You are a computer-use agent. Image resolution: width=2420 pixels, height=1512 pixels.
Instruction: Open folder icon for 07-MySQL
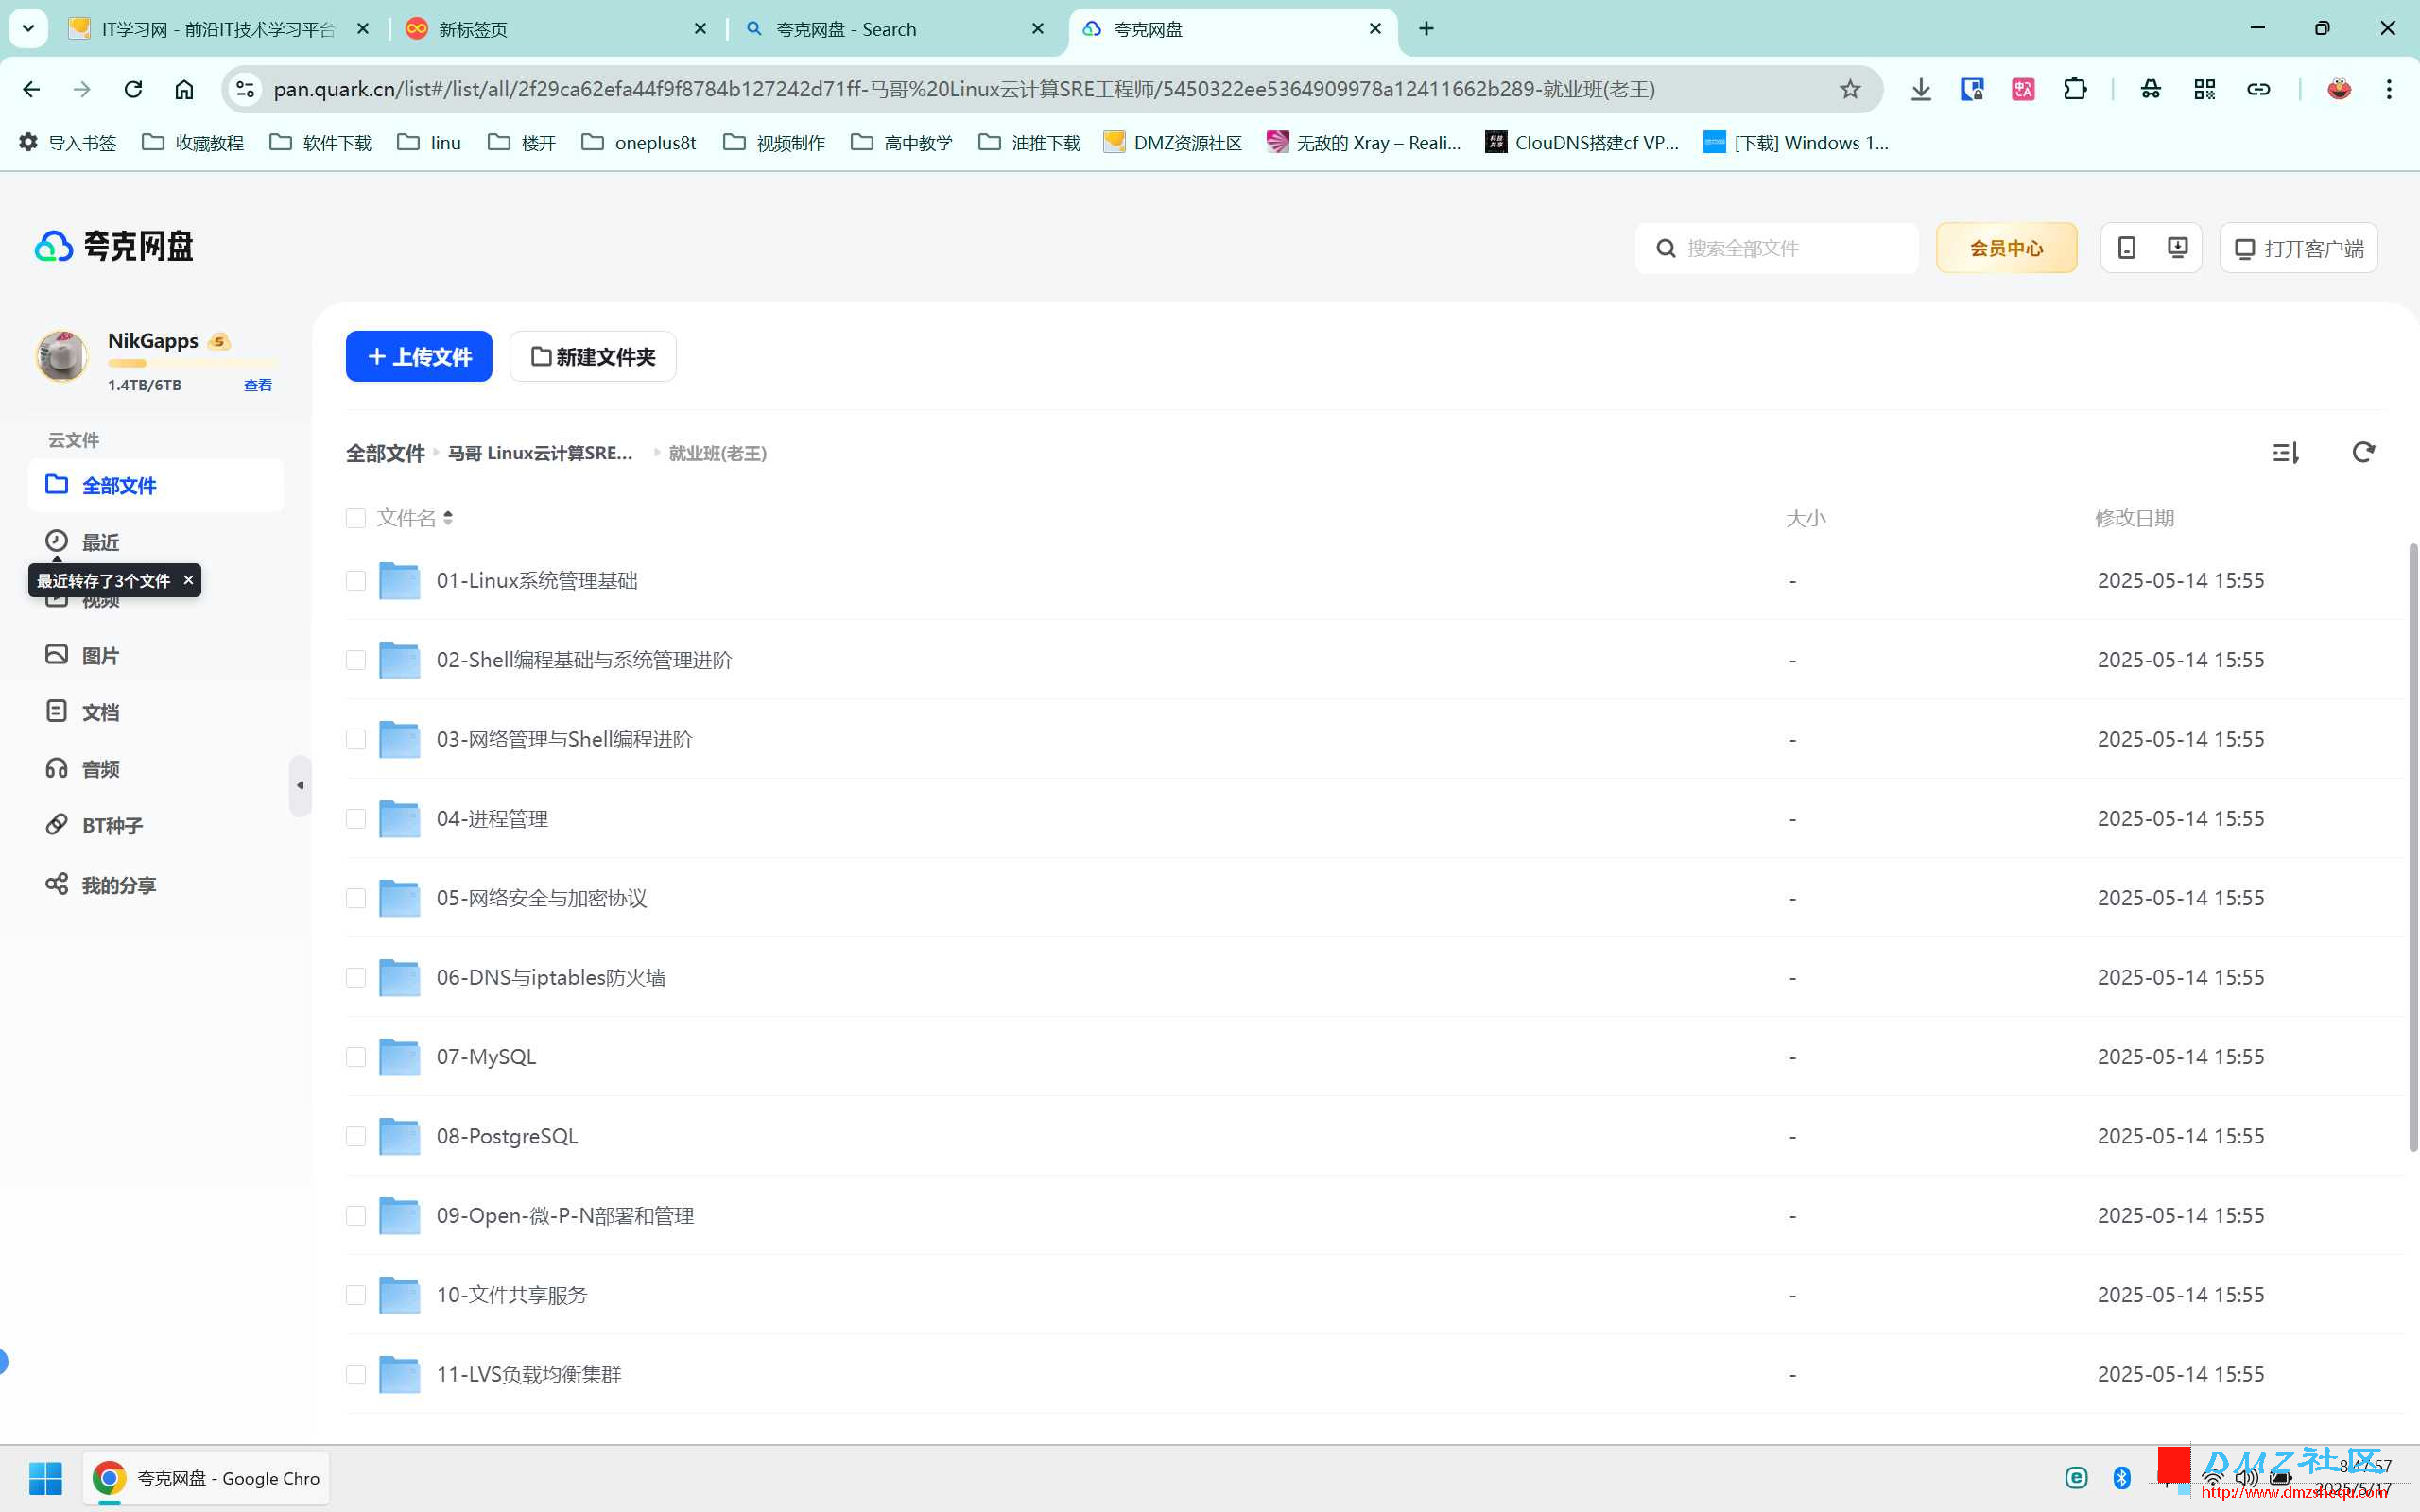(x=399, y=1057)
